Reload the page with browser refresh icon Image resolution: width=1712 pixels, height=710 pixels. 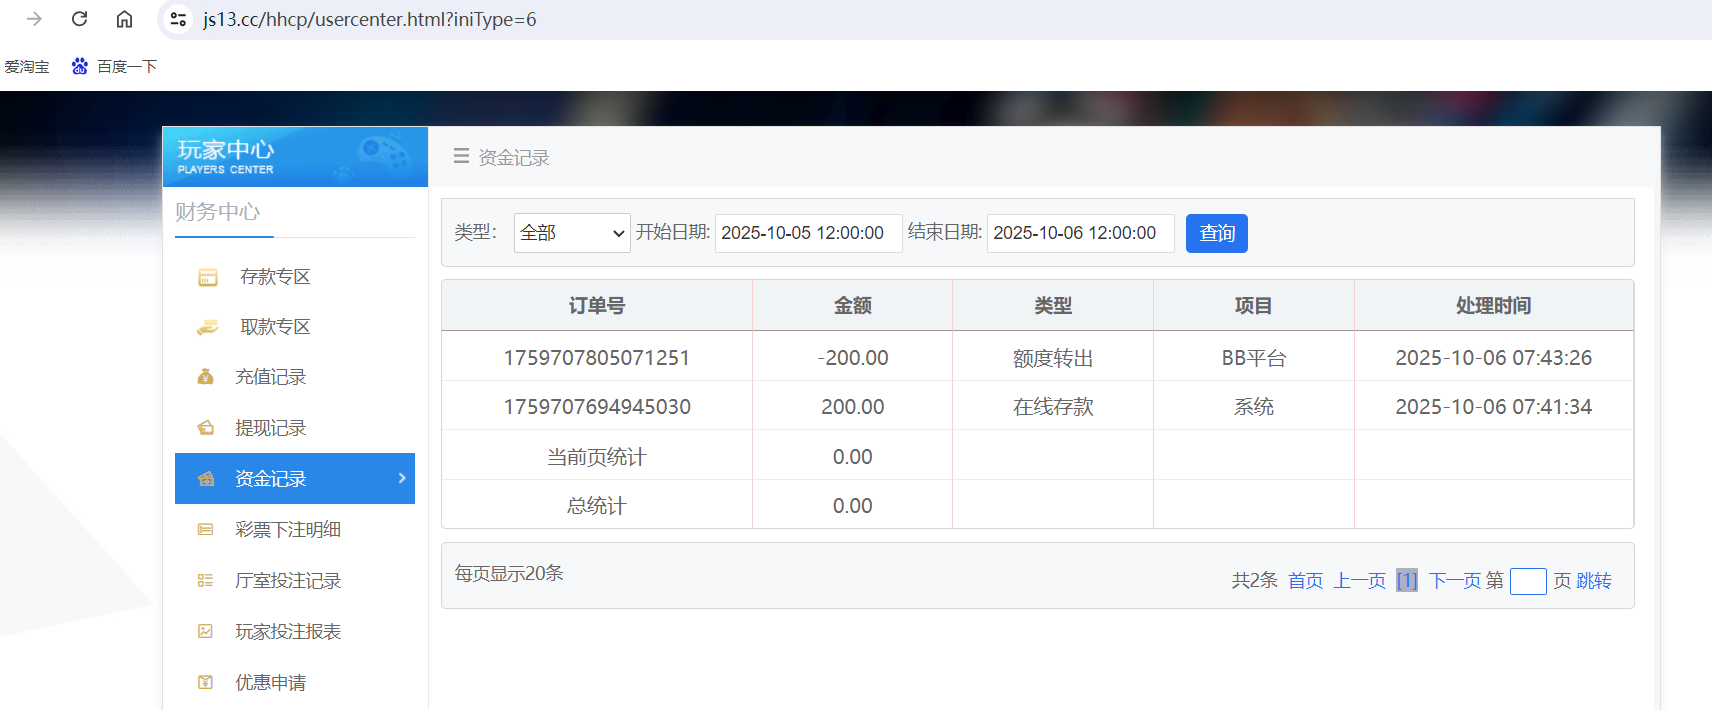(80, 19)
